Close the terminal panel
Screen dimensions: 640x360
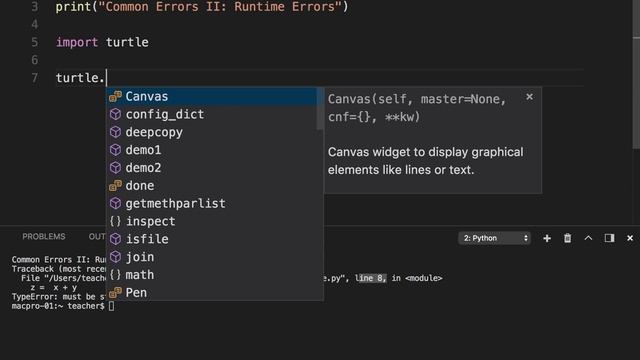630,238
